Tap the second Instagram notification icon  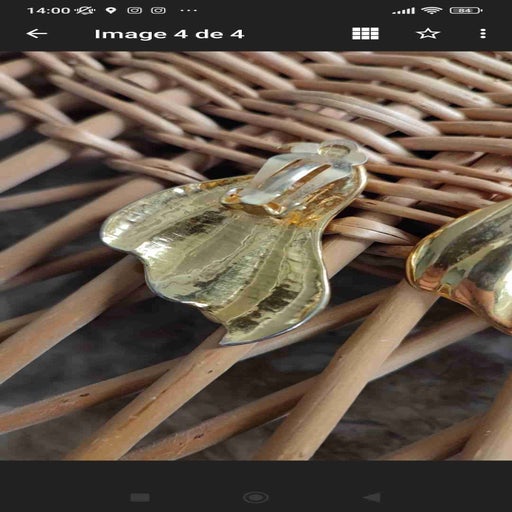(x=158, y=11)
